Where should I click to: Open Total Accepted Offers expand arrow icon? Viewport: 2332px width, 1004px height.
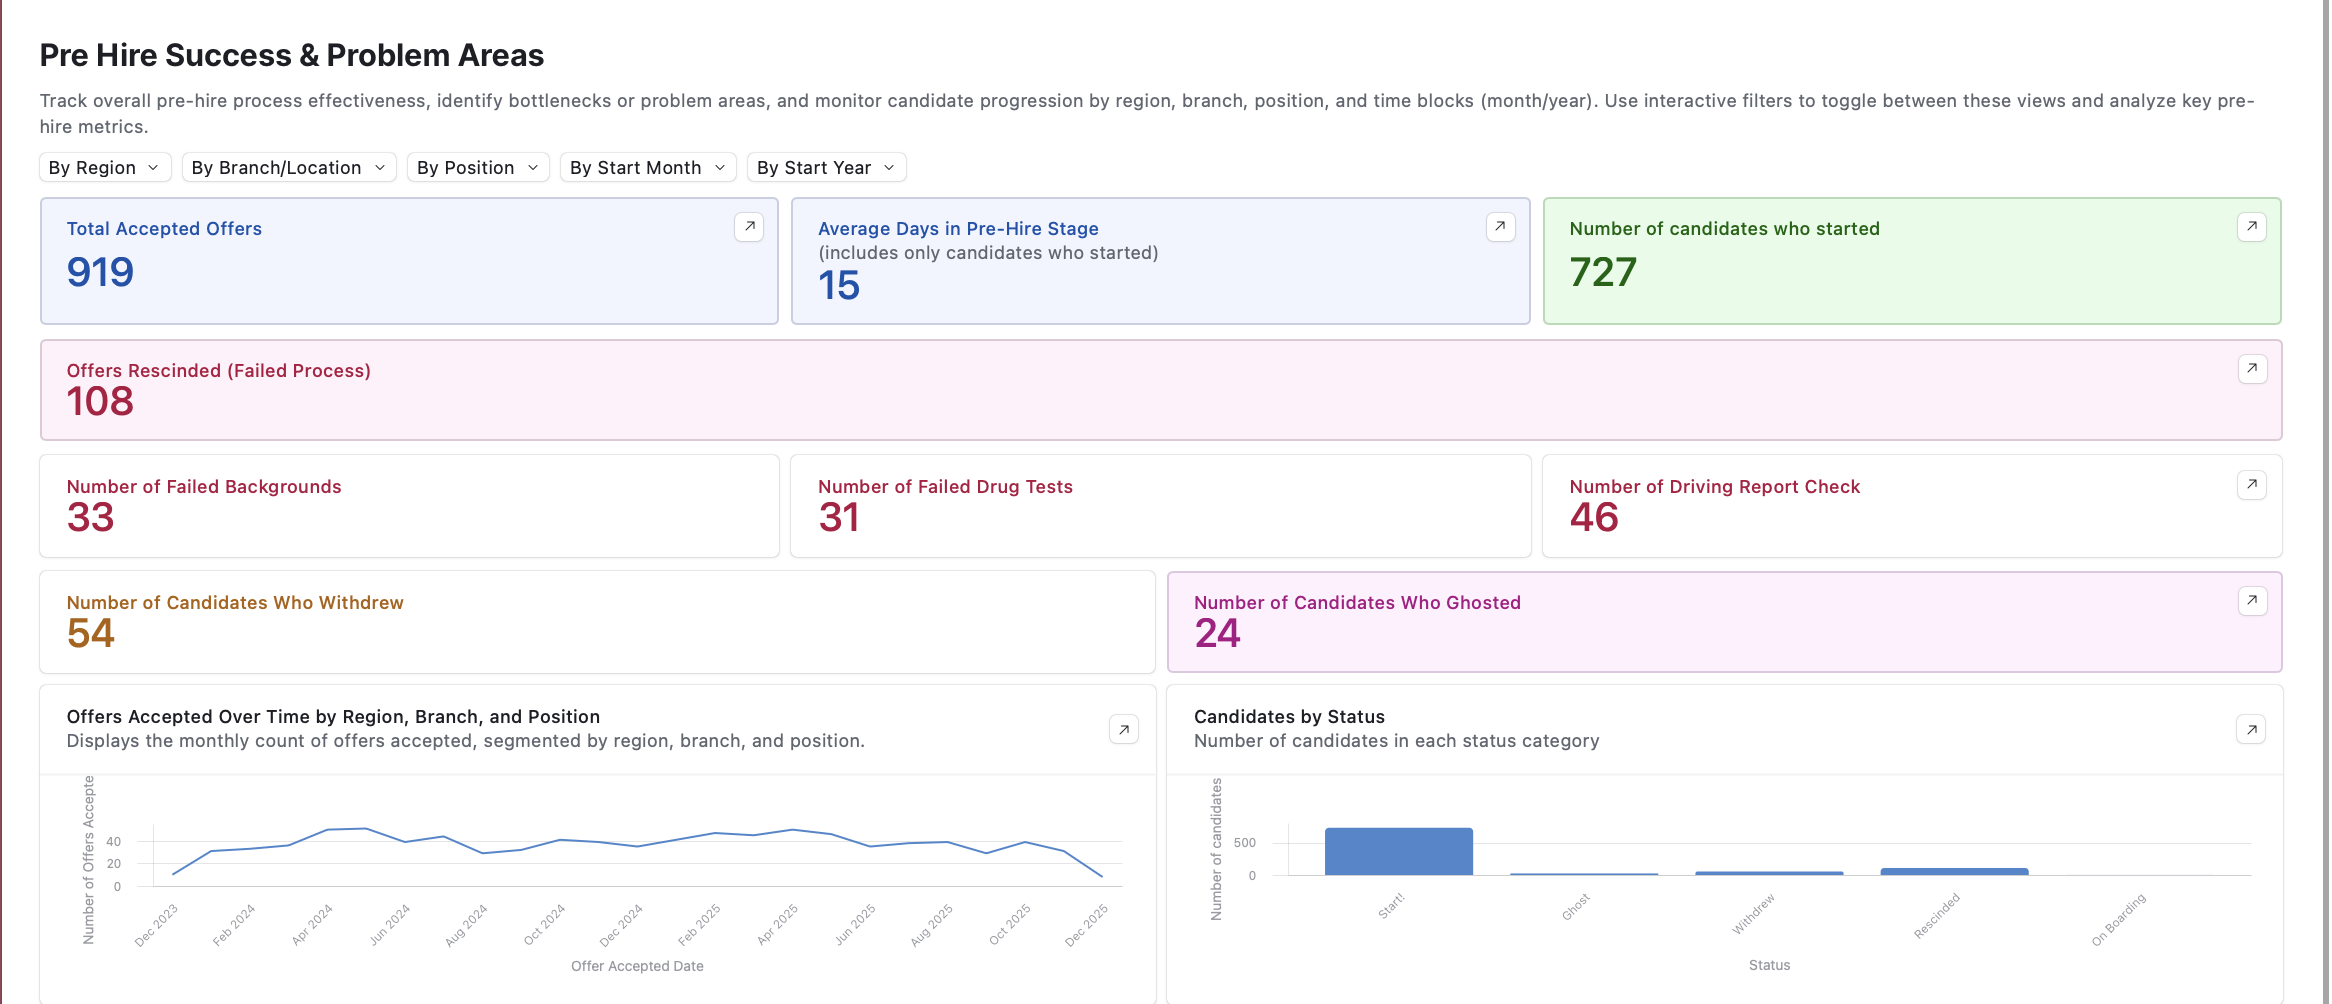(x=749, y=227)
